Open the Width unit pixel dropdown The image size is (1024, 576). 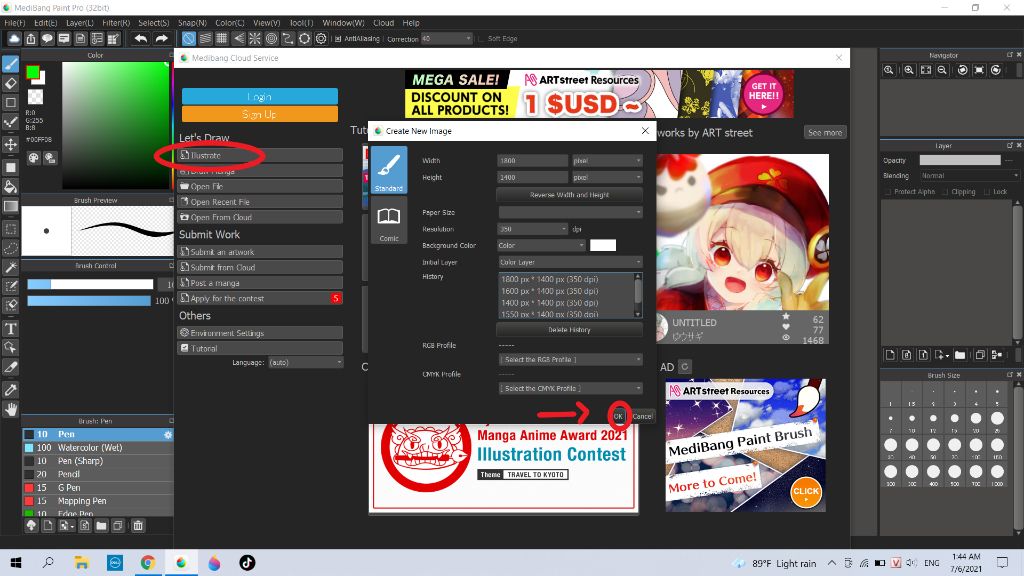(x=607, y=161)
